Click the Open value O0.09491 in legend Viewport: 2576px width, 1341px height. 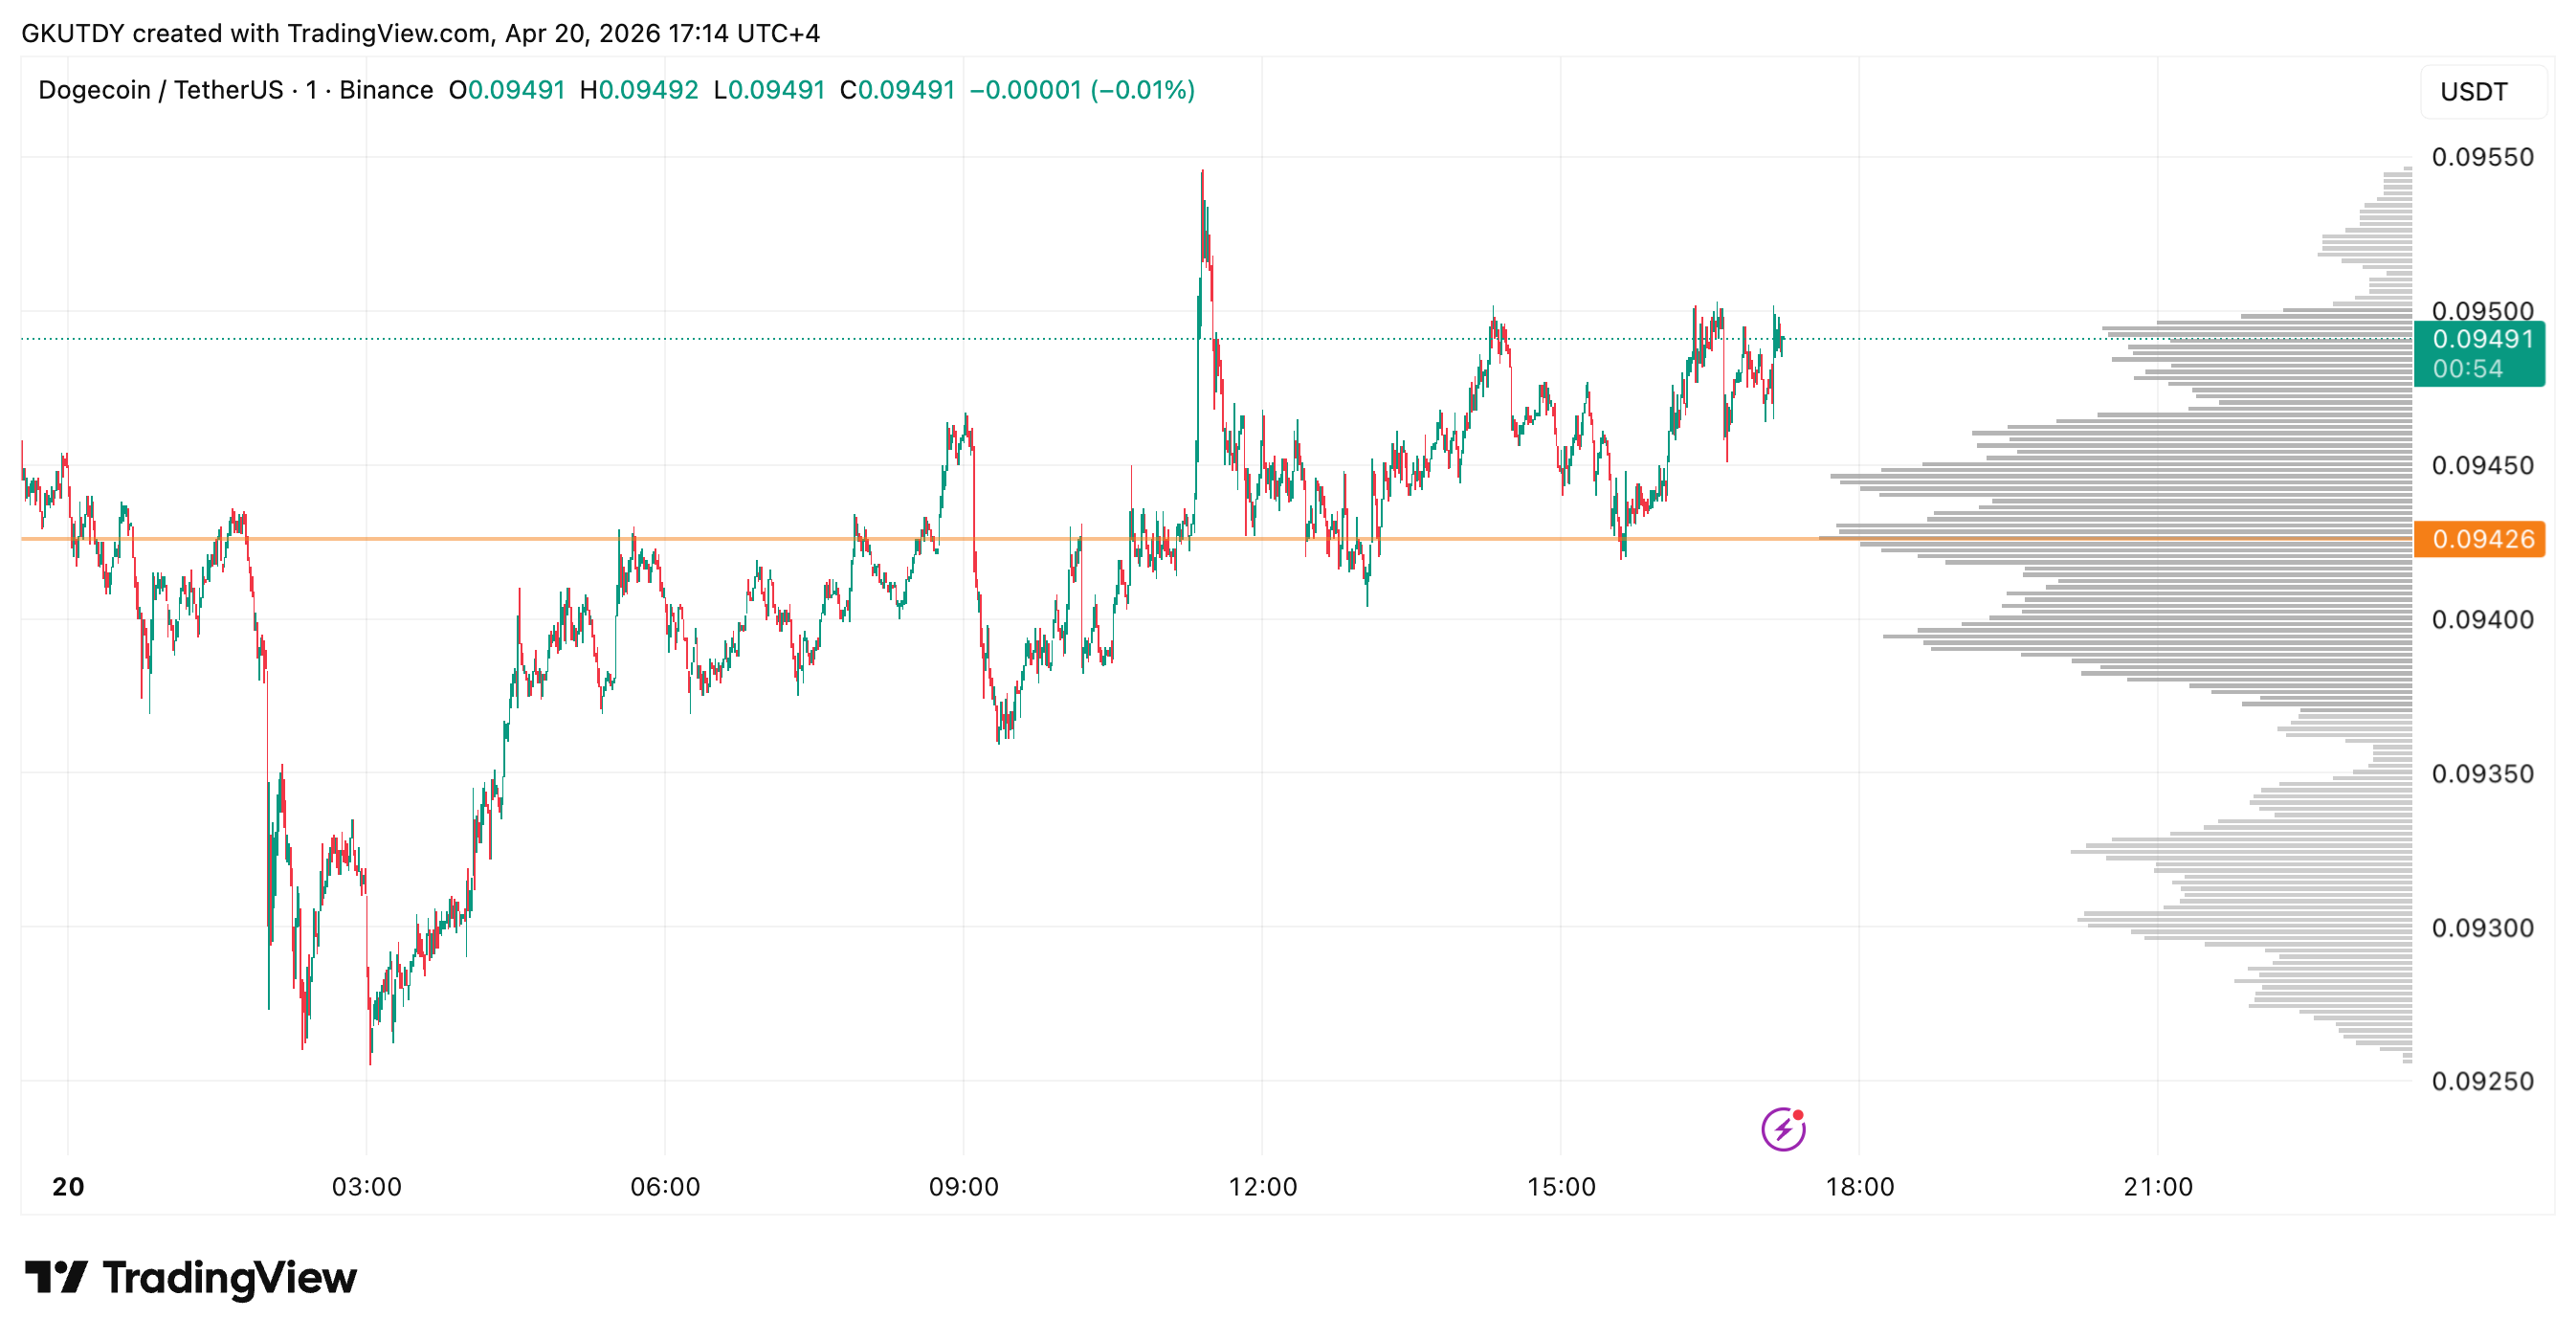(507, 90)
